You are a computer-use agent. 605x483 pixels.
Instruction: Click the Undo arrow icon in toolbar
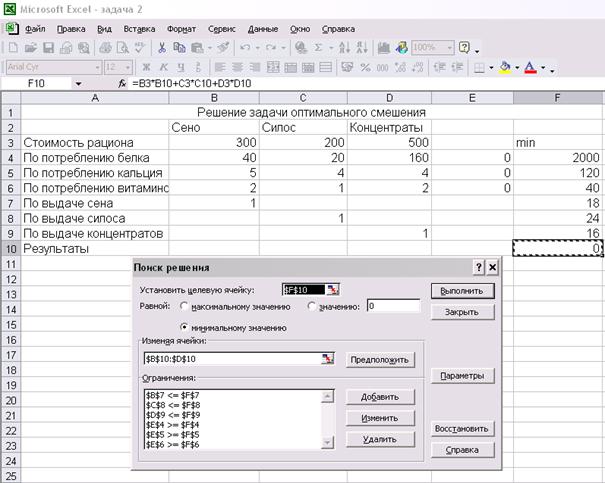(x=245, y=47)
